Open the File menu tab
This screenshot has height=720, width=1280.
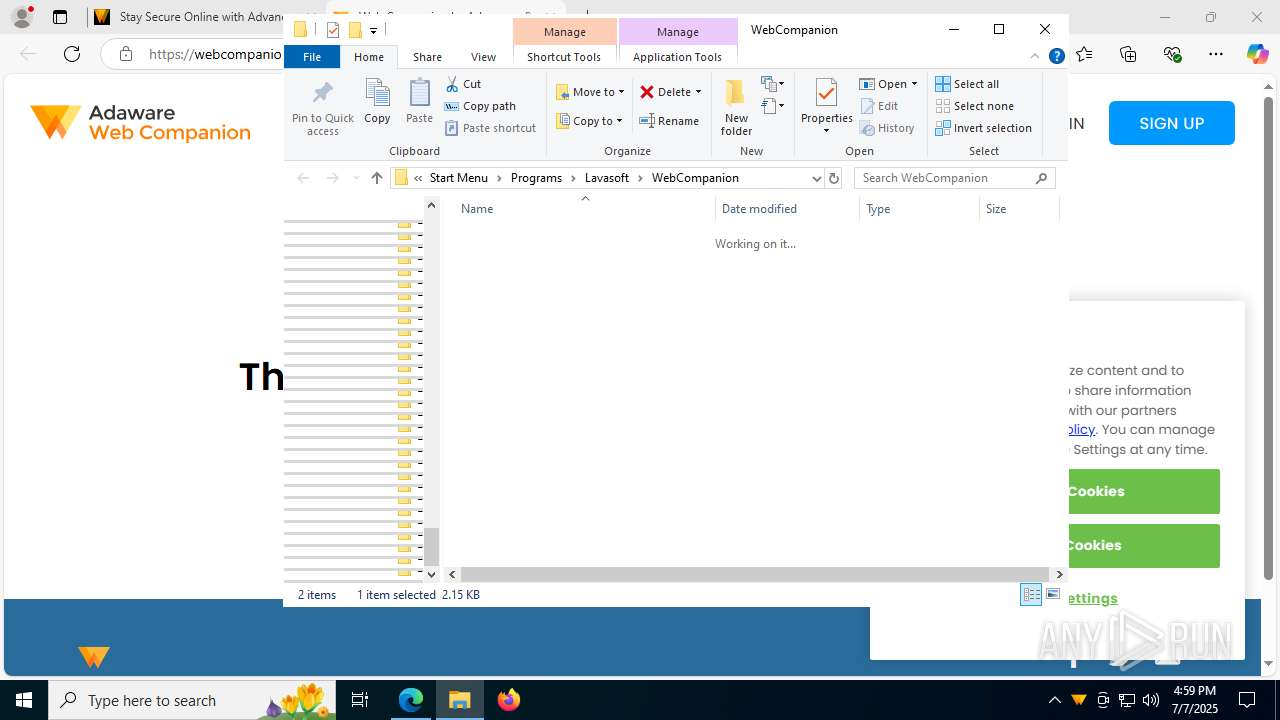click(312, 57)
